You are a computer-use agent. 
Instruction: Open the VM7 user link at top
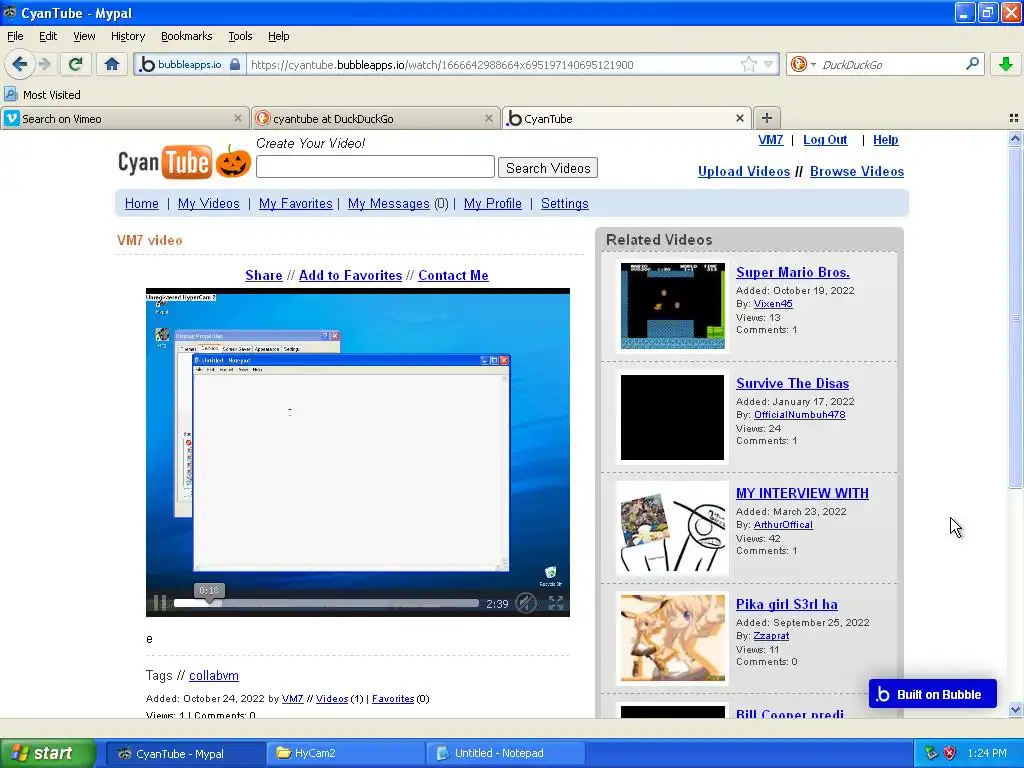coord(771,140)
